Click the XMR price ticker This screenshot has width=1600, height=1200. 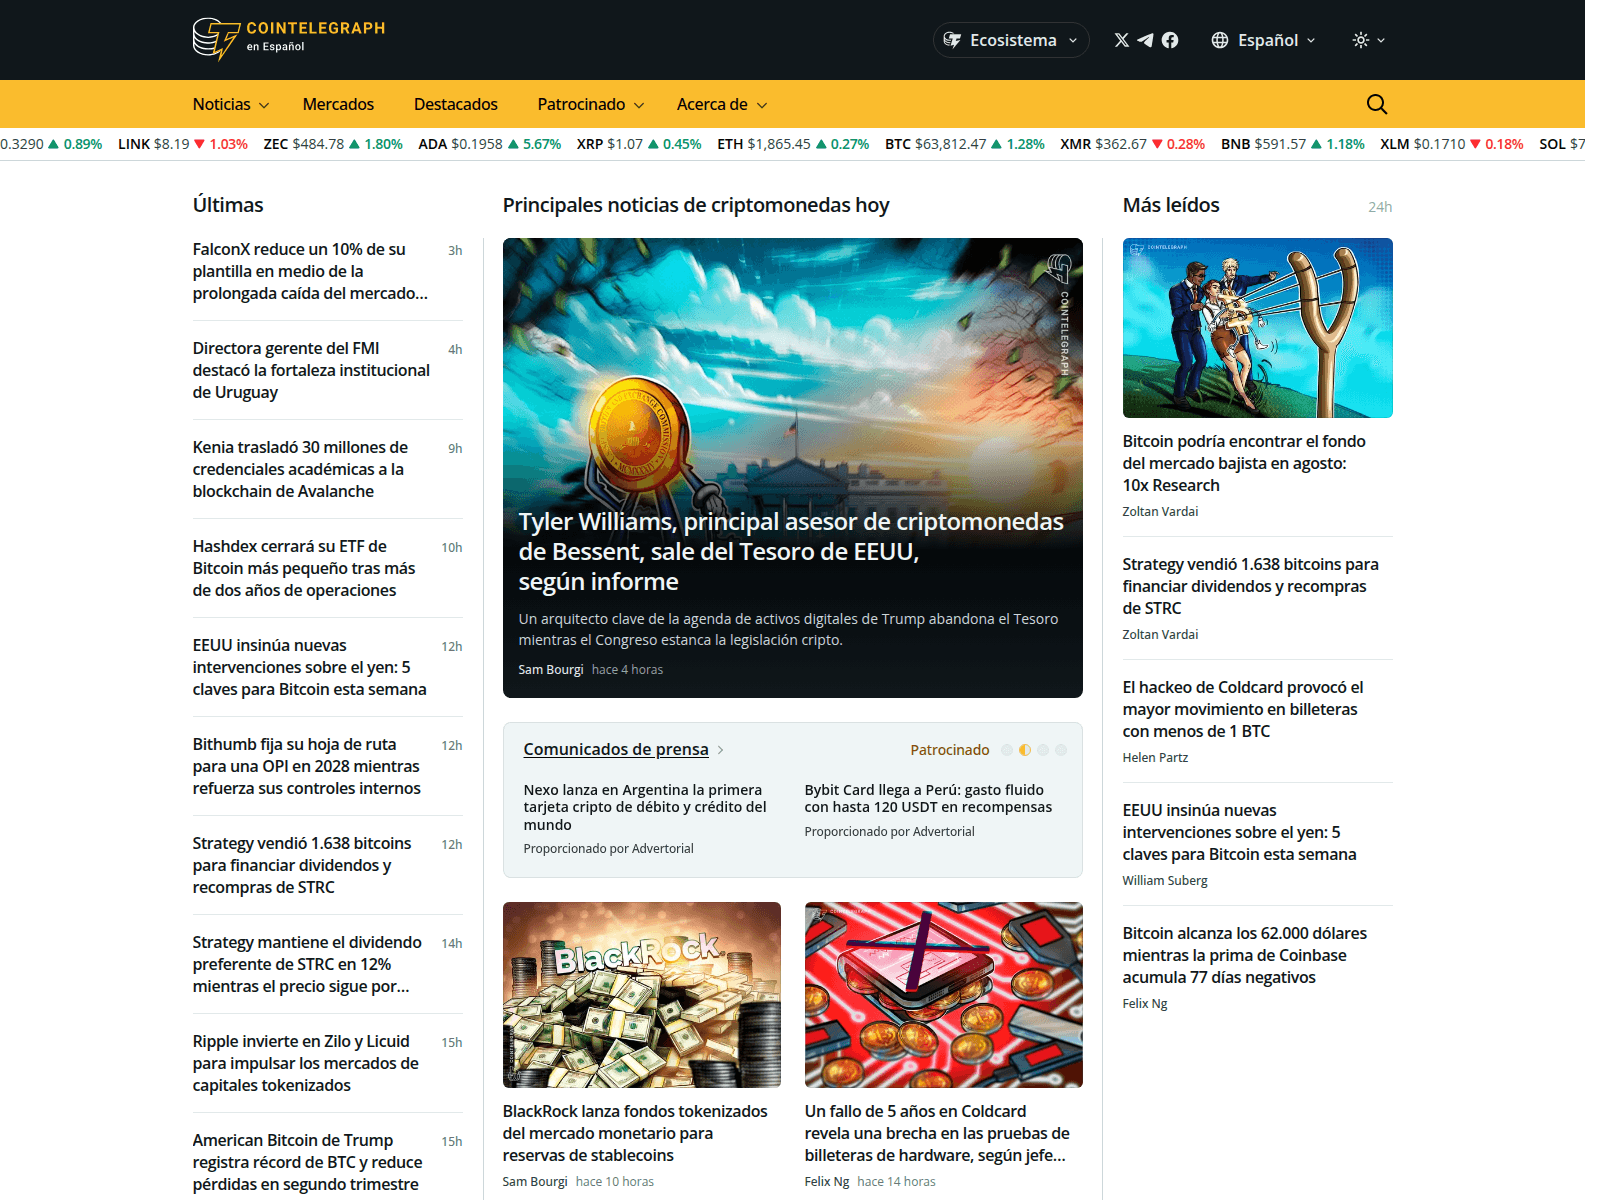point(1133,144)
